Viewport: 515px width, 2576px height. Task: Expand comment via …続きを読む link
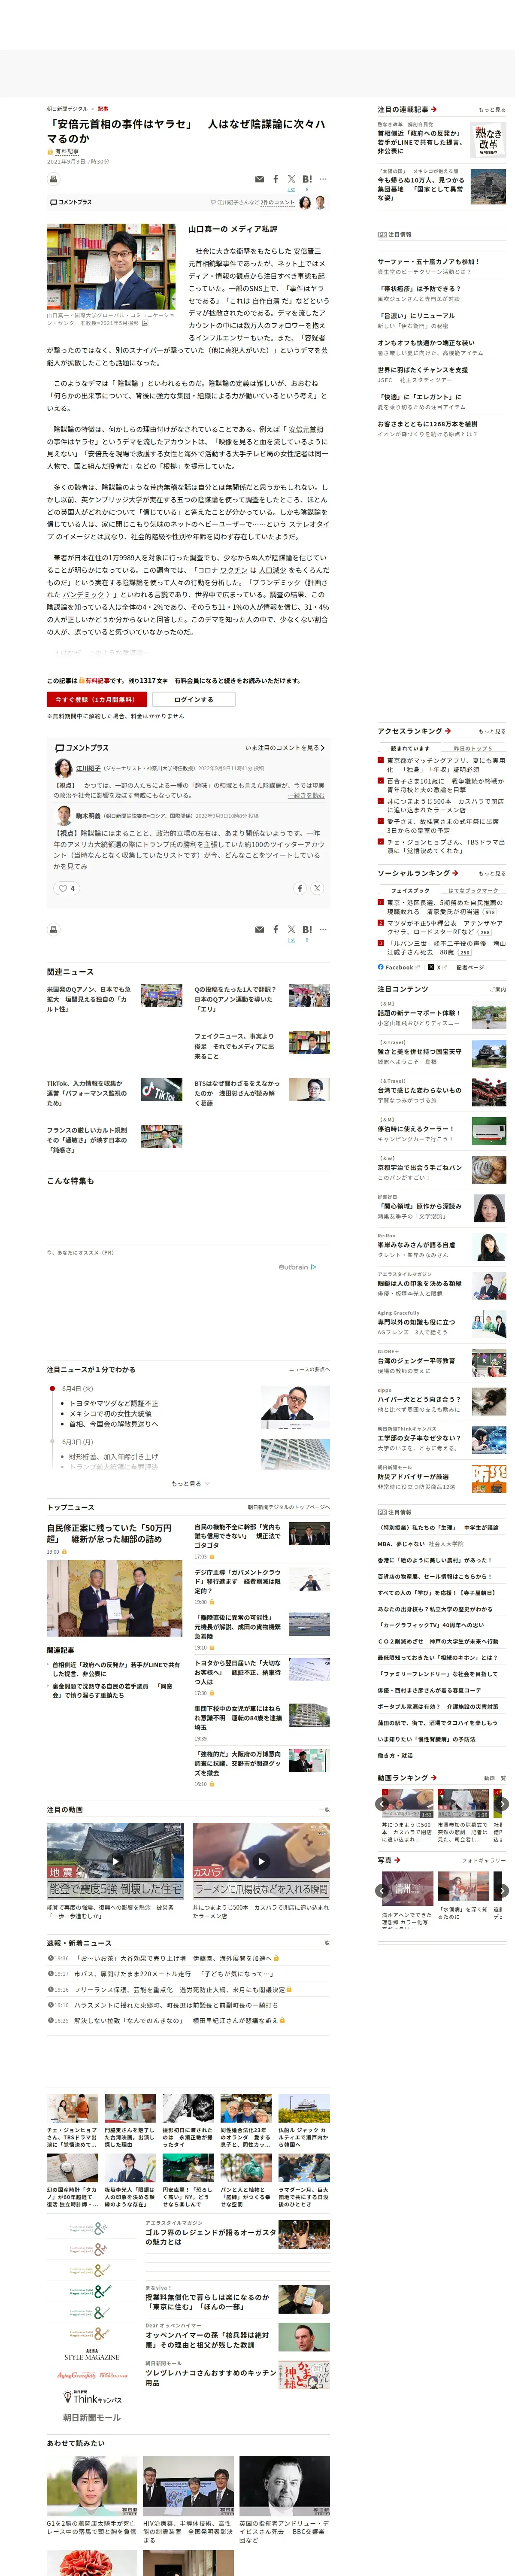pyautogui.click(x=306, y=796)
